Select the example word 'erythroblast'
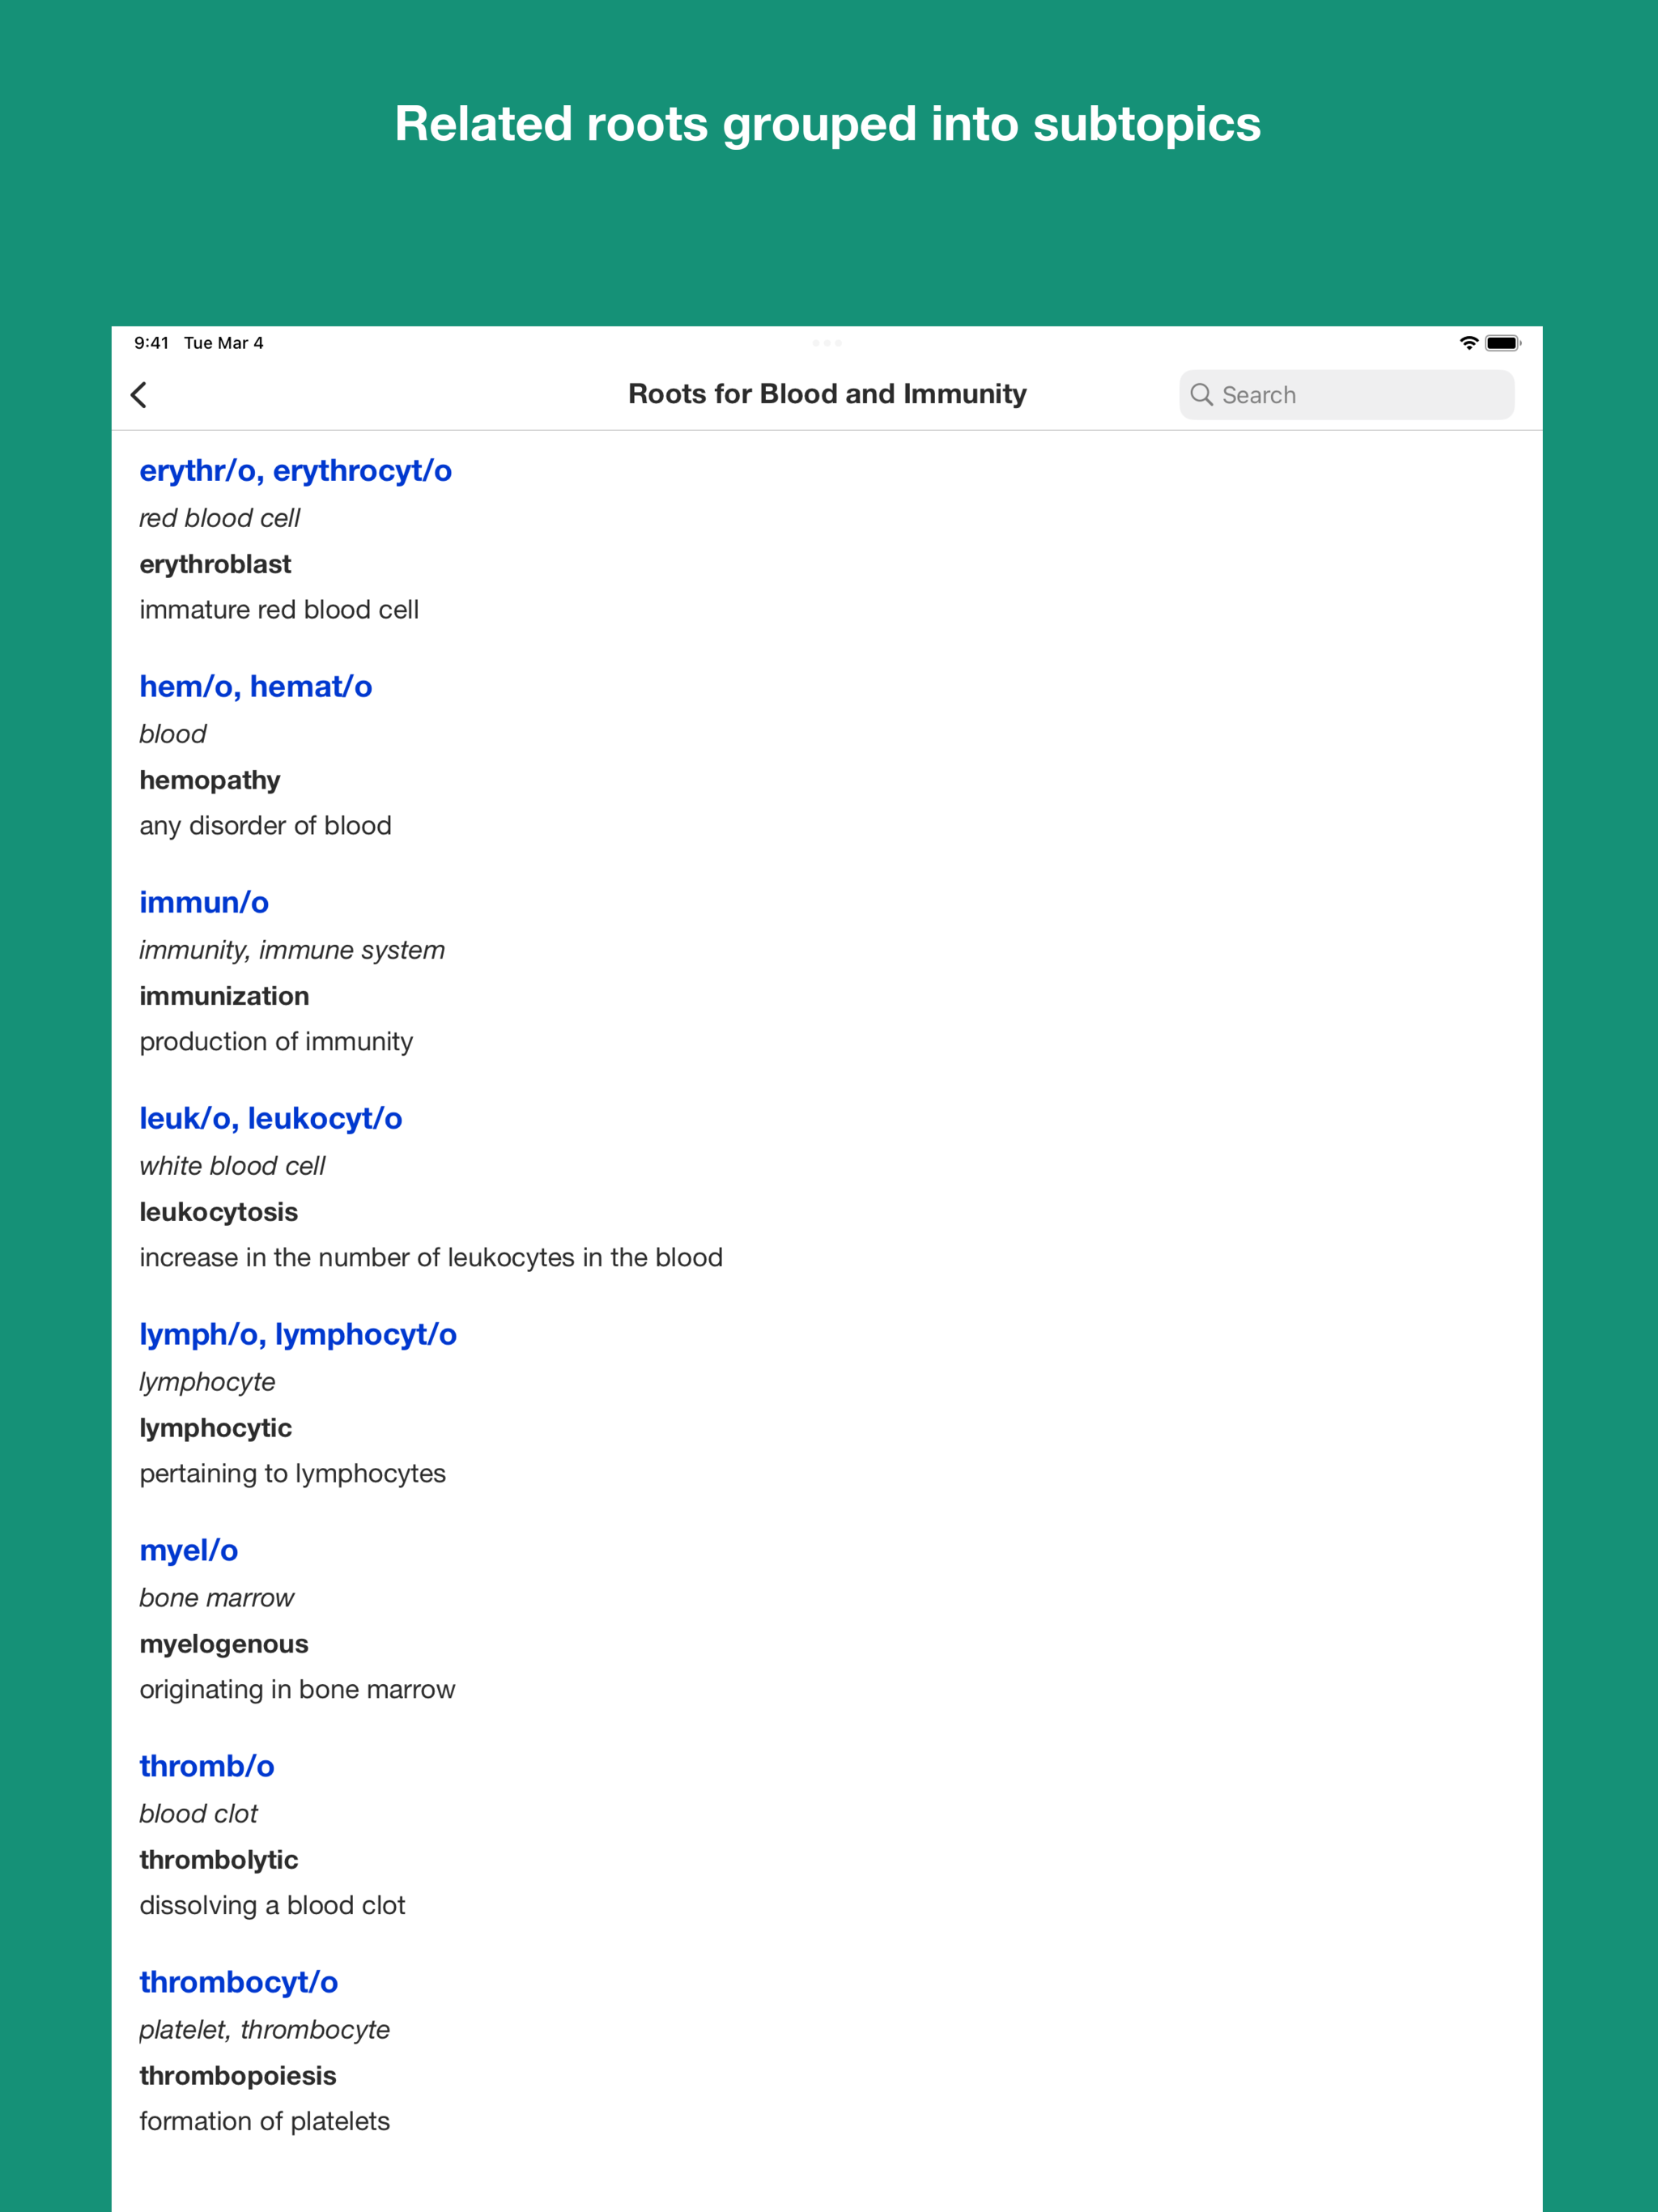This screenshot has height=2212, width=1658. 215,564
